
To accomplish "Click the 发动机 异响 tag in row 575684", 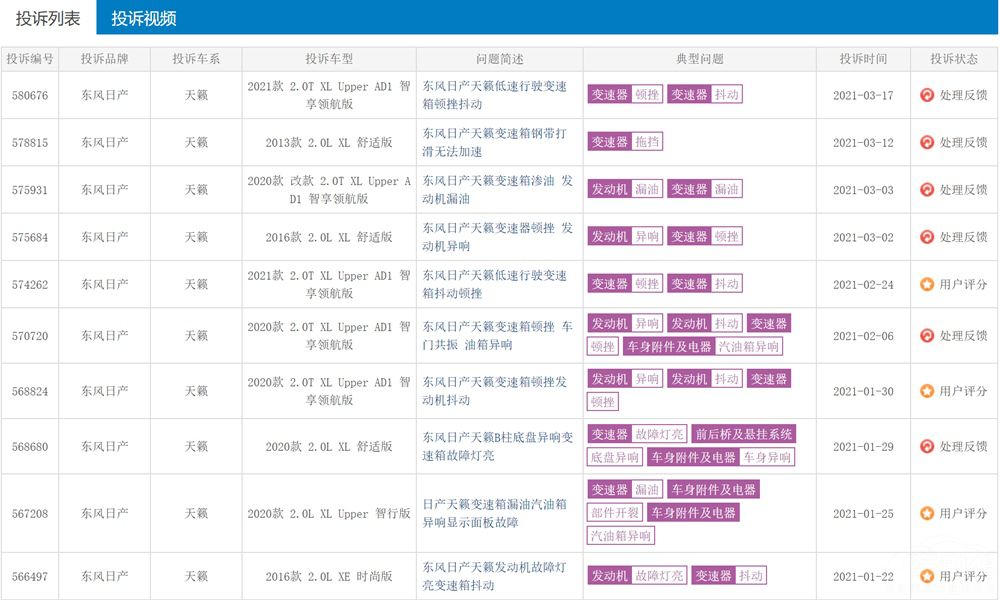I will click(x=625, y=236).
